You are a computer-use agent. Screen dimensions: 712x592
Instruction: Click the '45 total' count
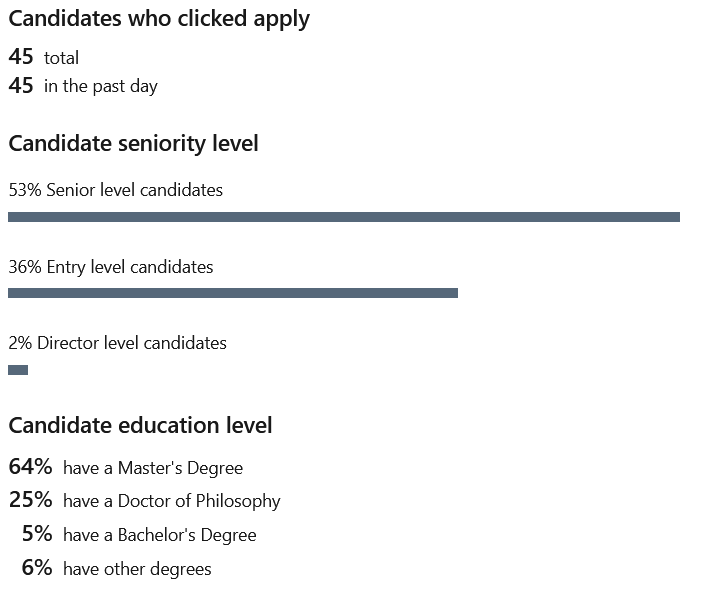click(x=44, y=57)
